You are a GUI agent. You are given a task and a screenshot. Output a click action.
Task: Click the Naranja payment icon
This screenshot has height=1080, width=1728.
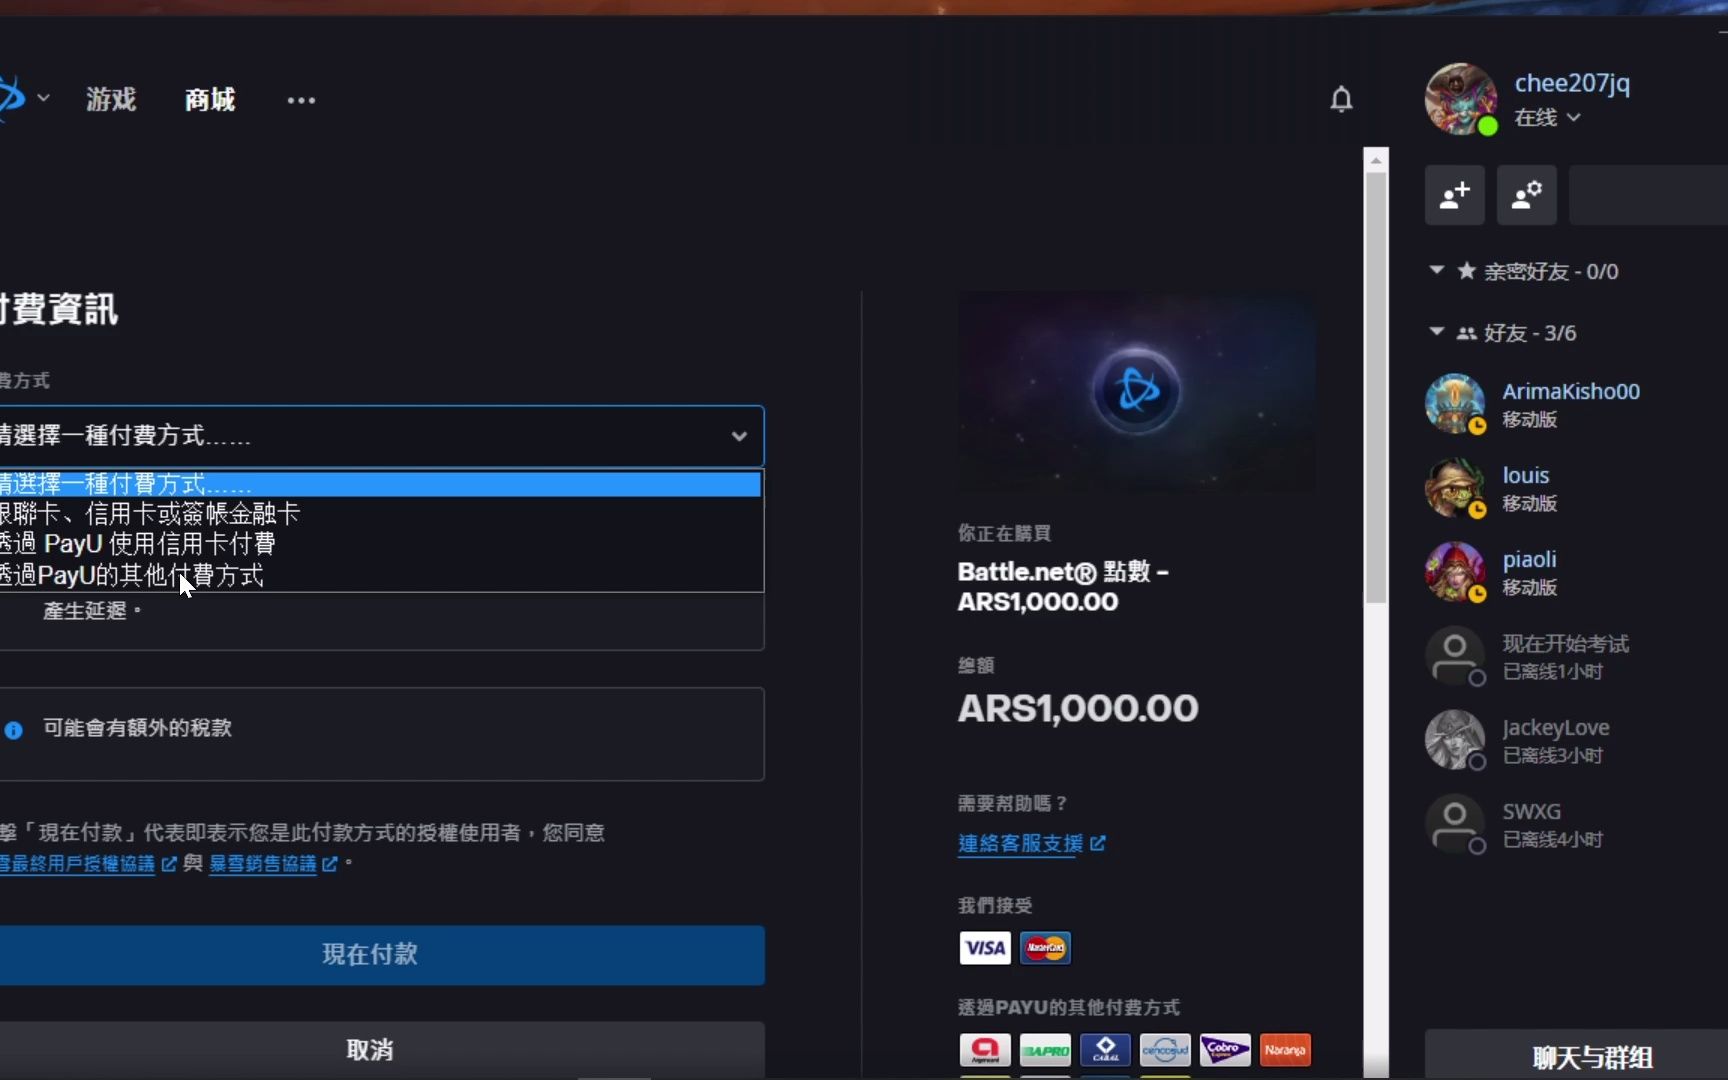[1285, 1050]
